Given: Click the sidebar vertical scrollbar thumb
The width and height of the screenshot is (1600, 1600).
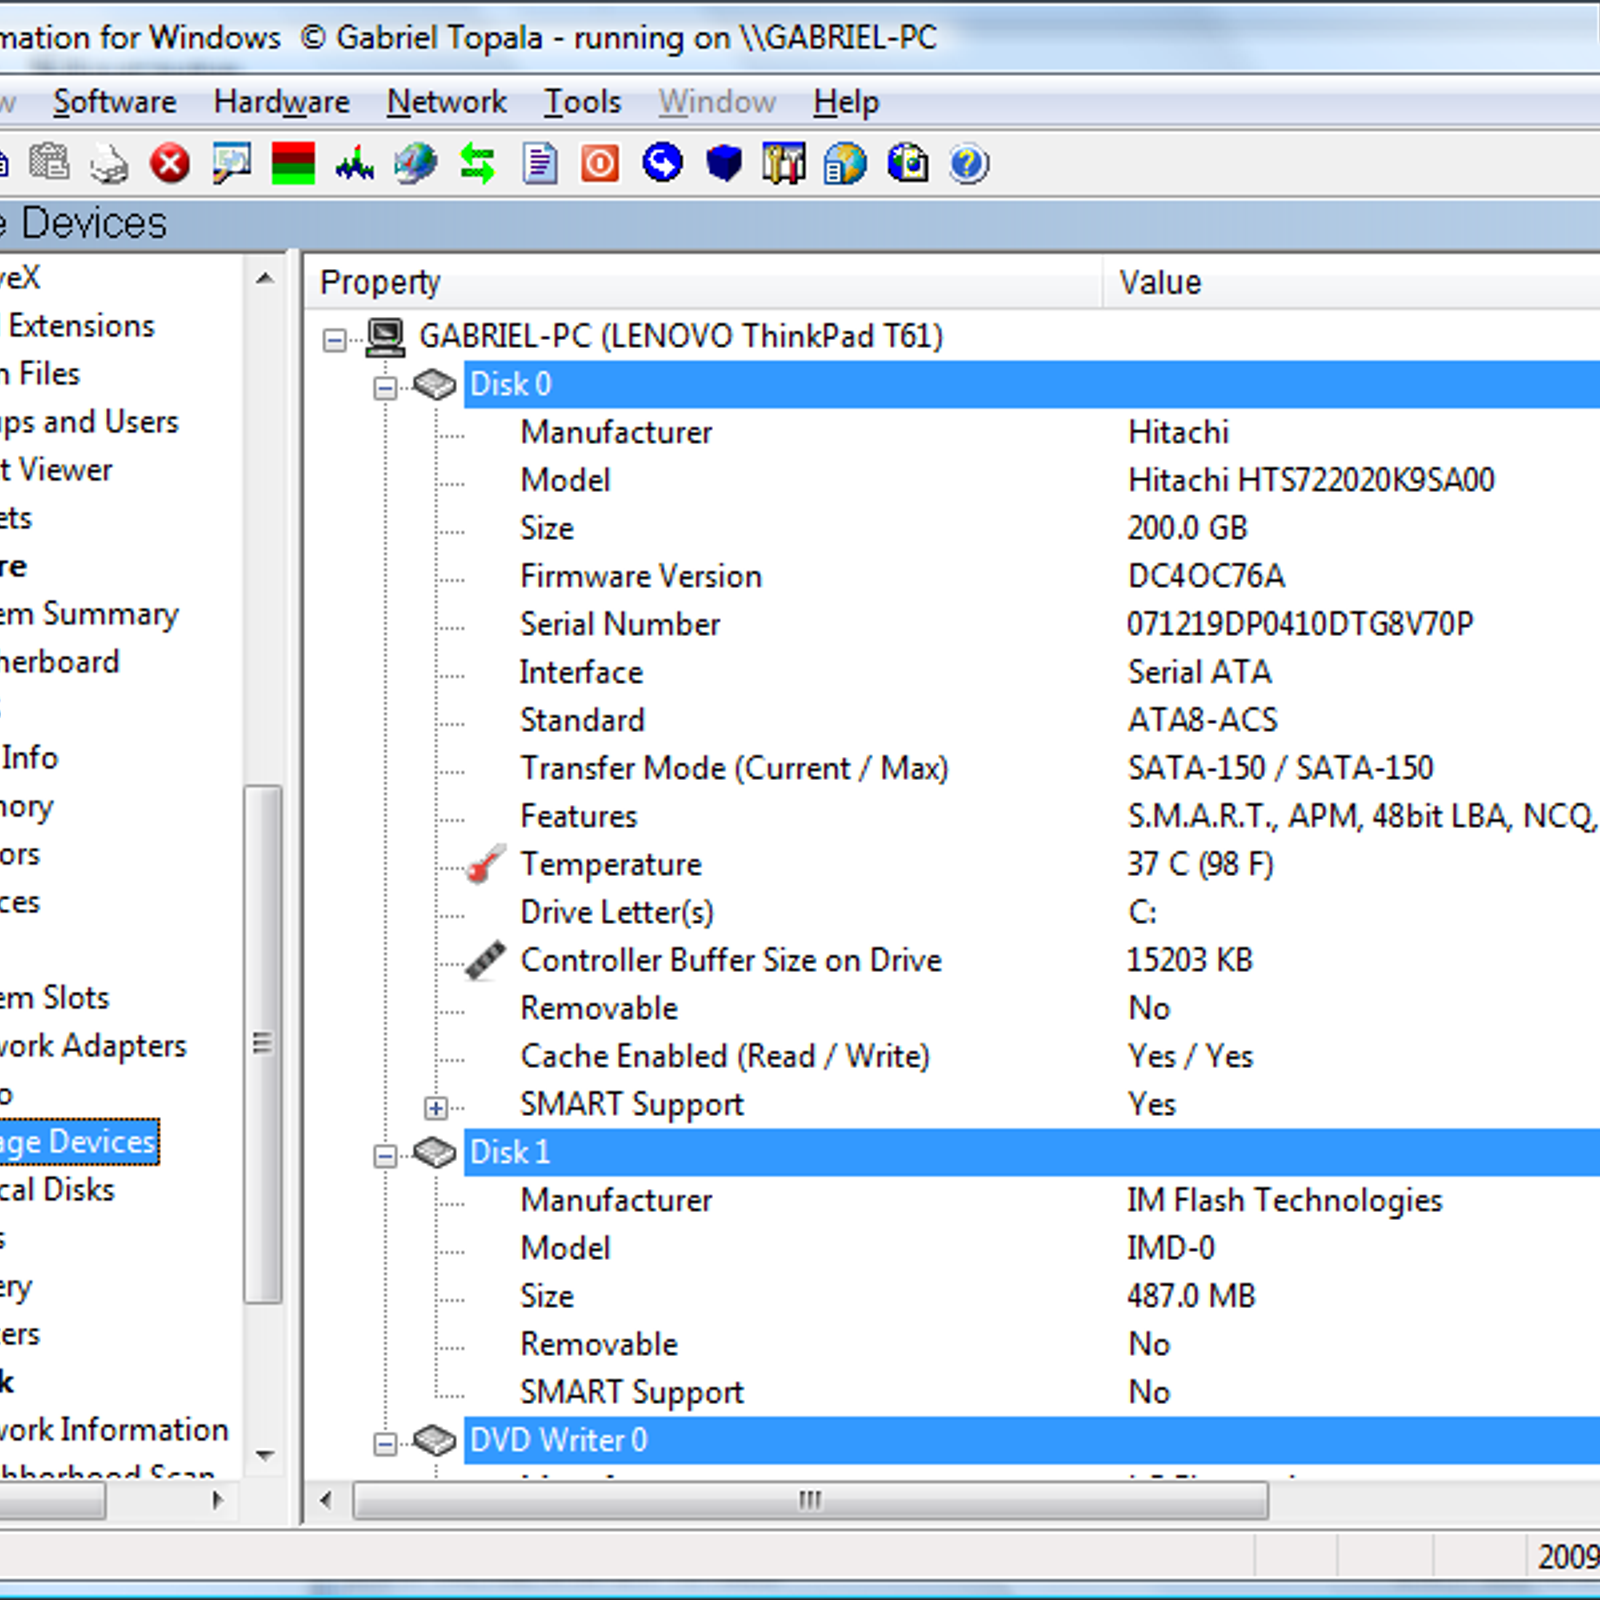Looking at the screenshot, I should (263, 1044).
